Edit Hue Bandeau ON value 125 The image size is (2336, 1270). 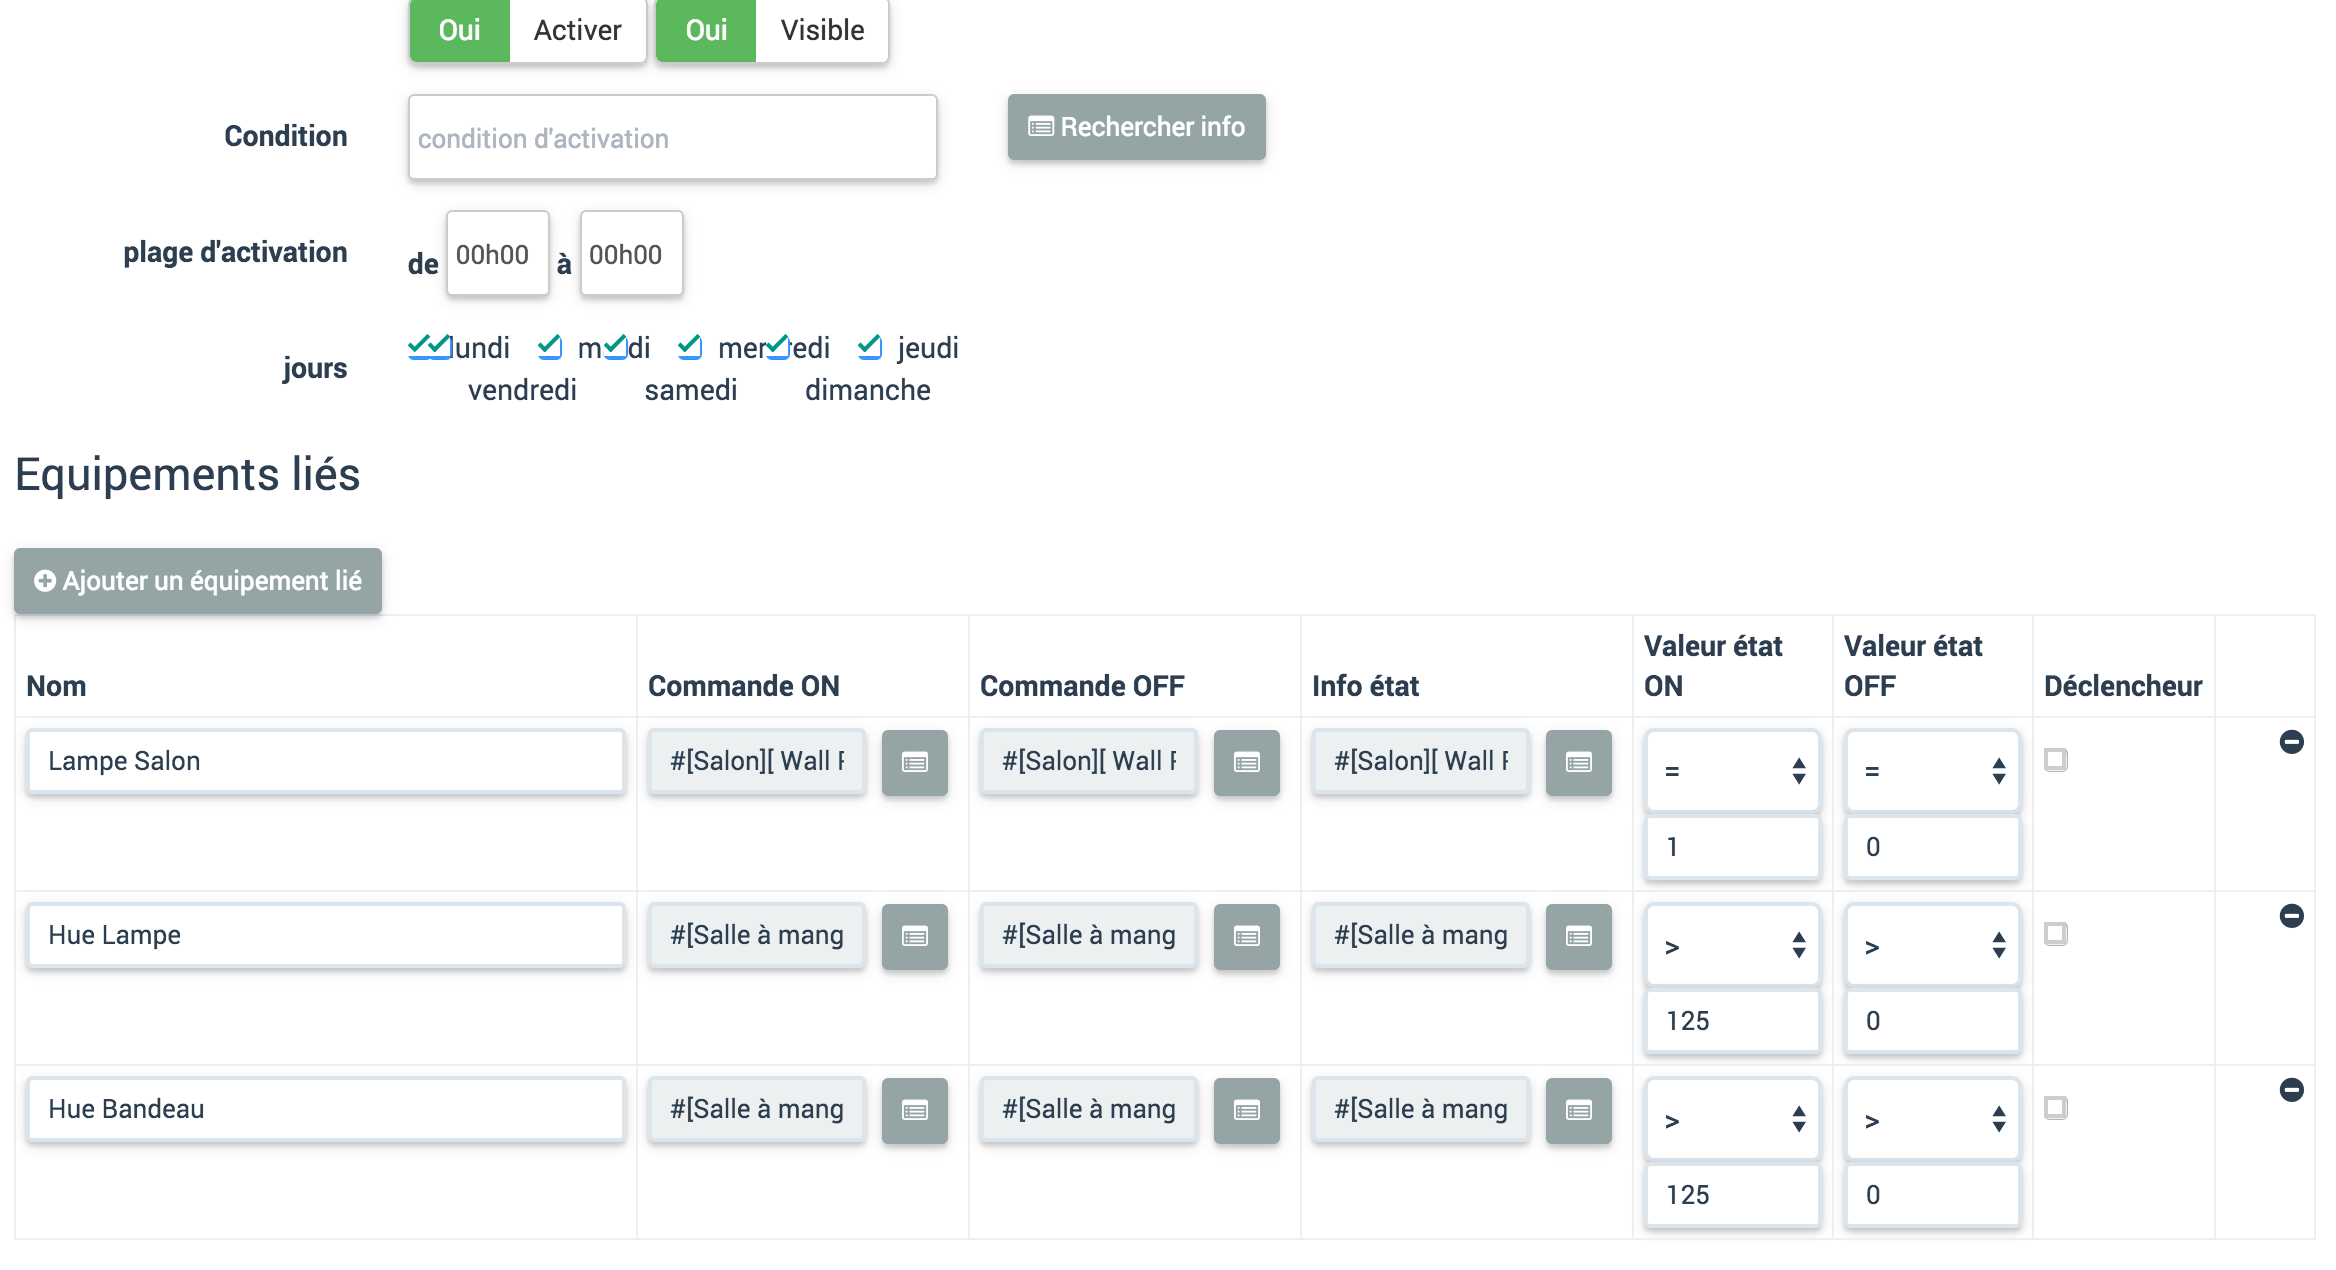(x=1733, y=1196)
